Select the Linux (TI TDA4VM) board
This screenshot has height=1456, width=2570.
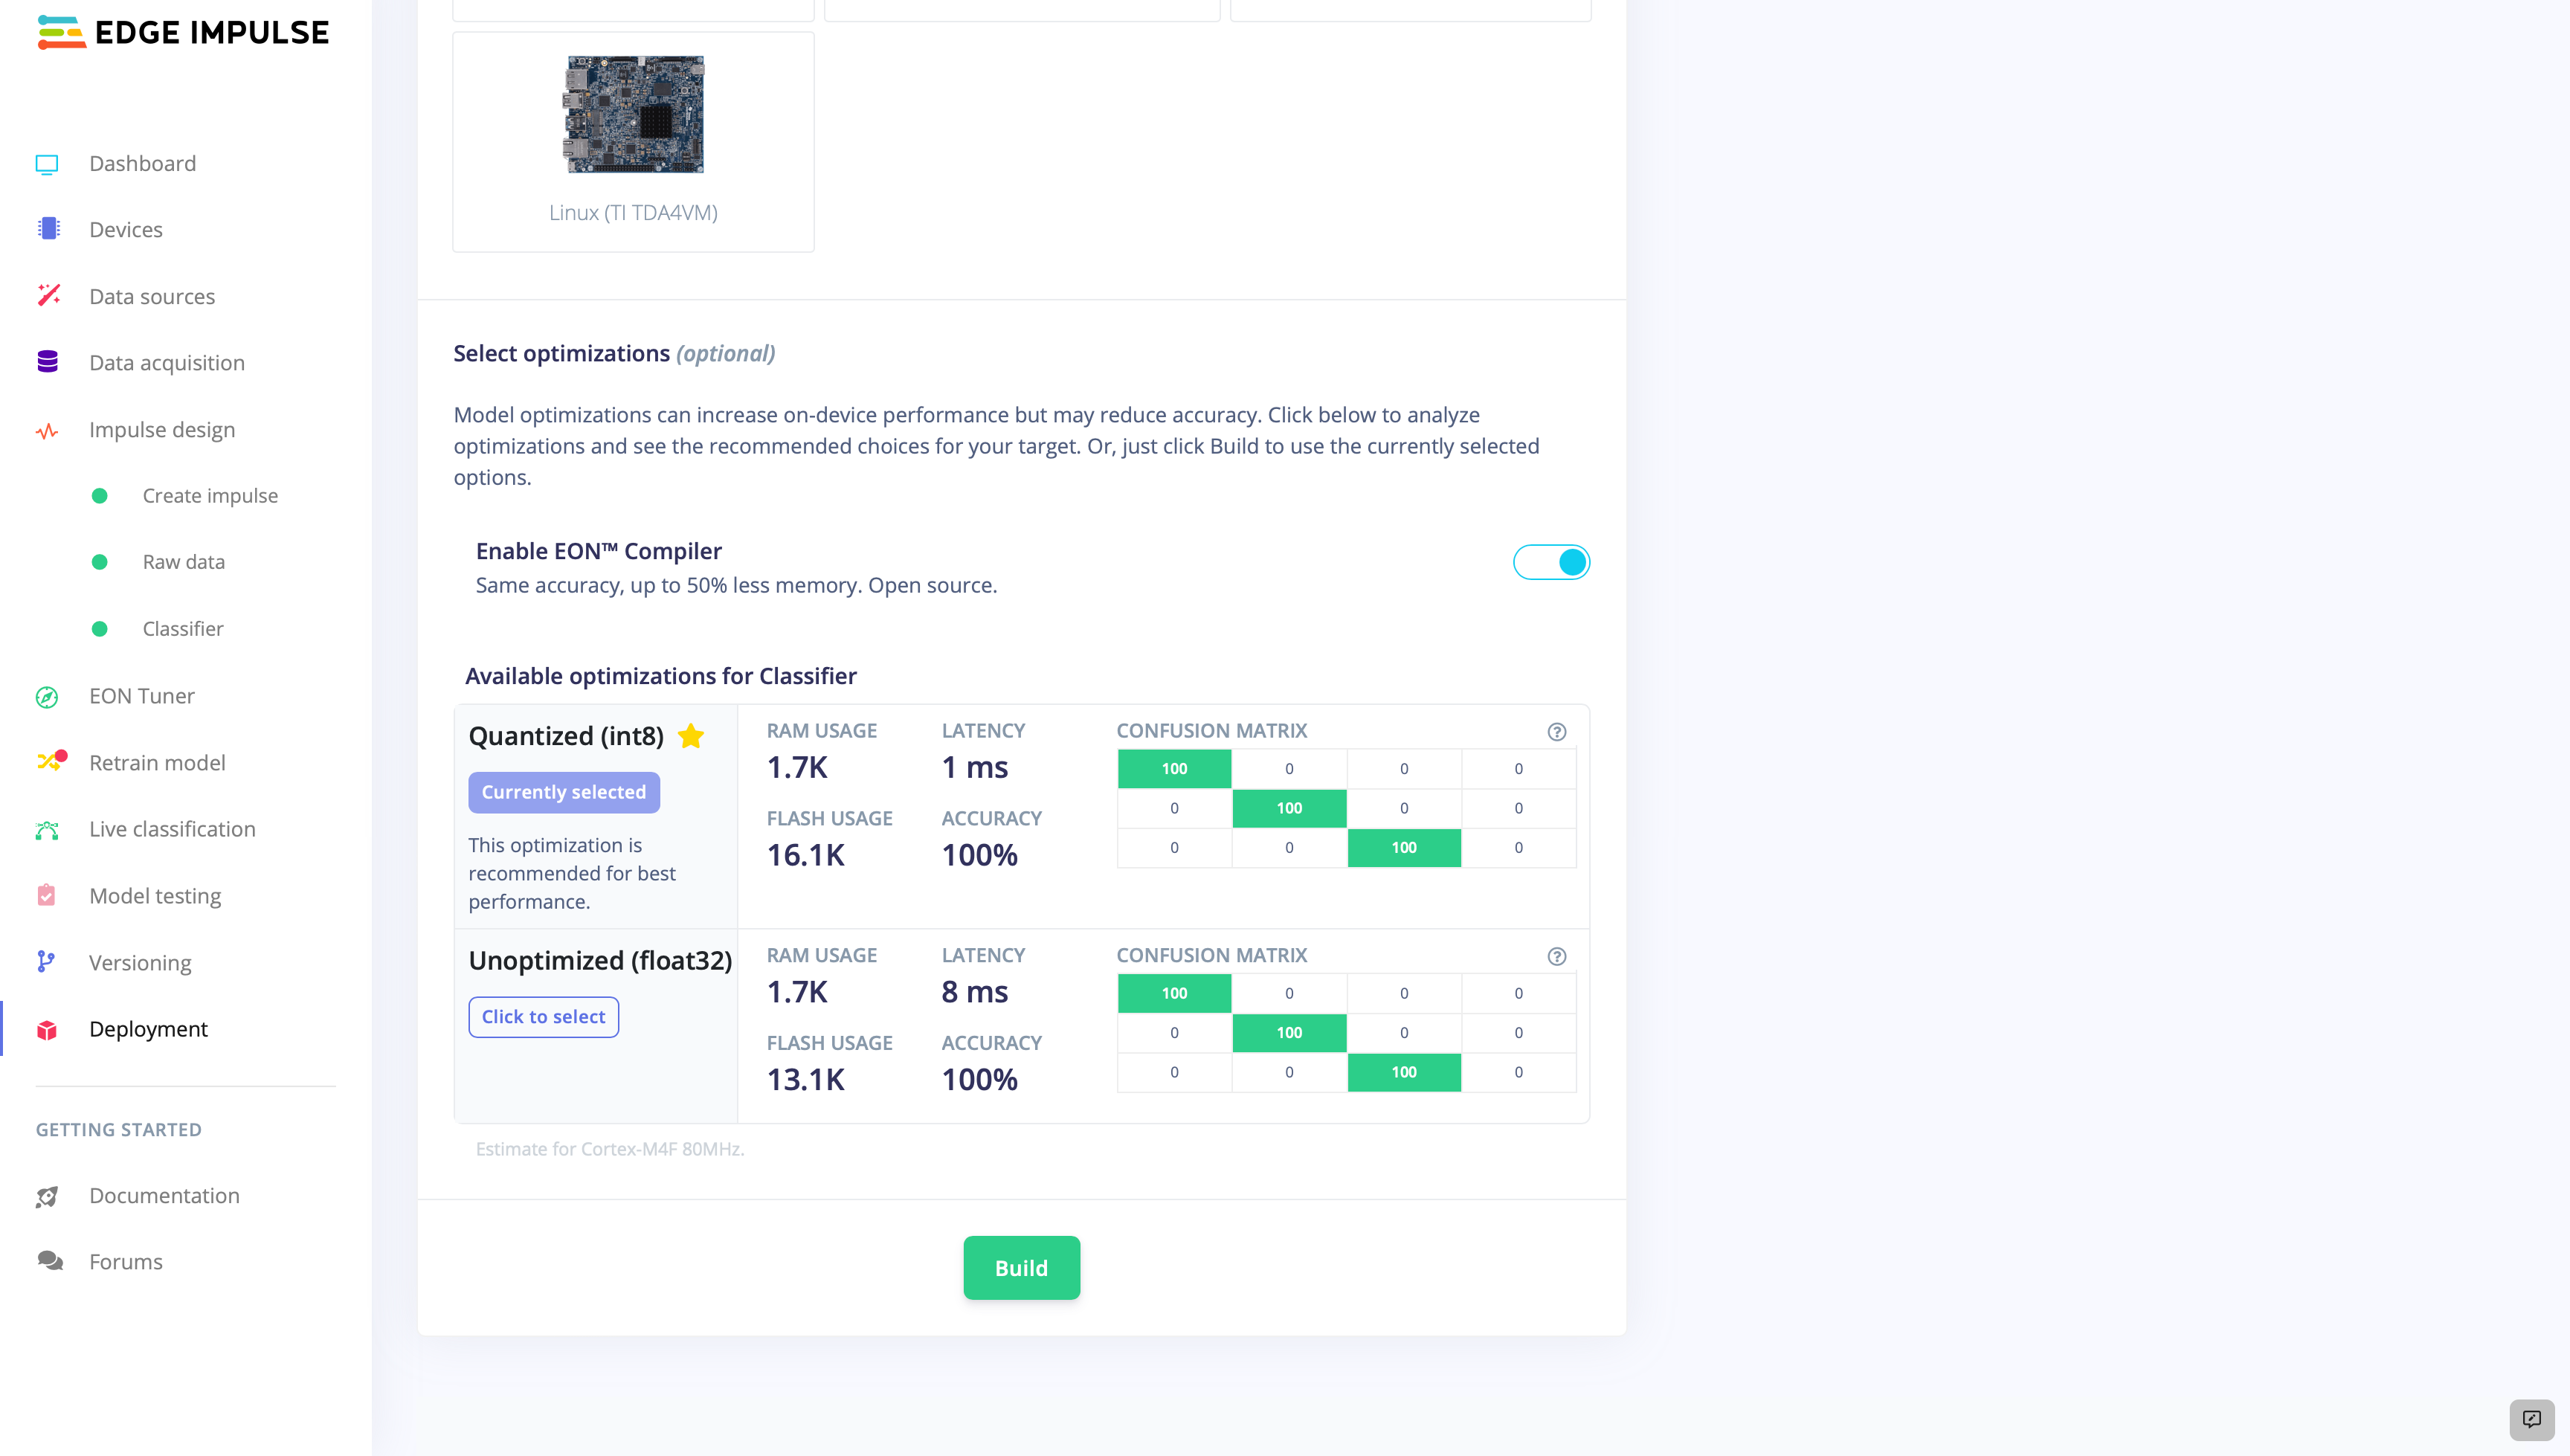click(633, 141)
